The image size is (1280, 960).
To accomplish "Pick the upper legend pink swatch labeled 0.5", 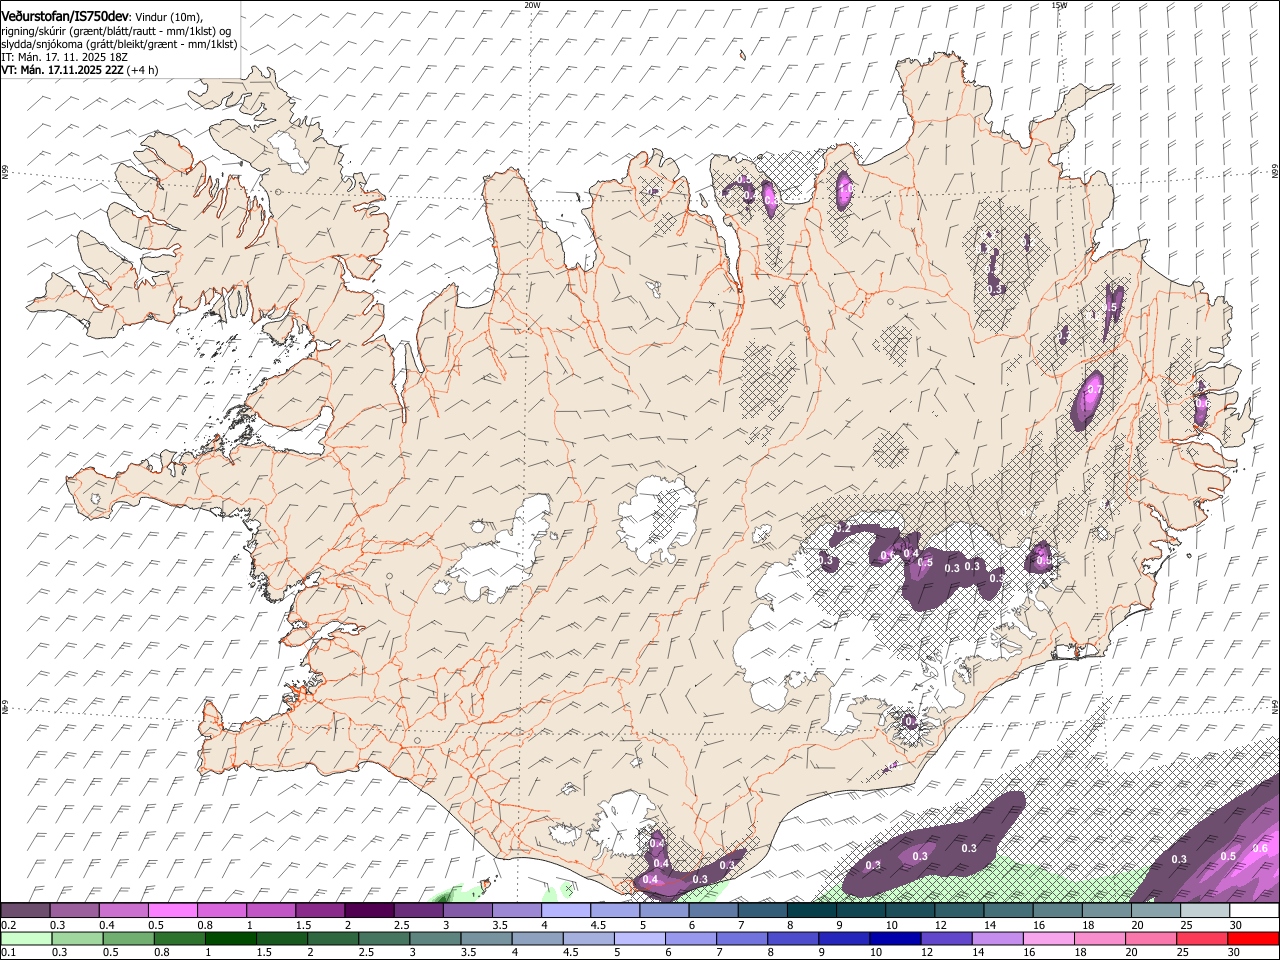I will point(172,911).
